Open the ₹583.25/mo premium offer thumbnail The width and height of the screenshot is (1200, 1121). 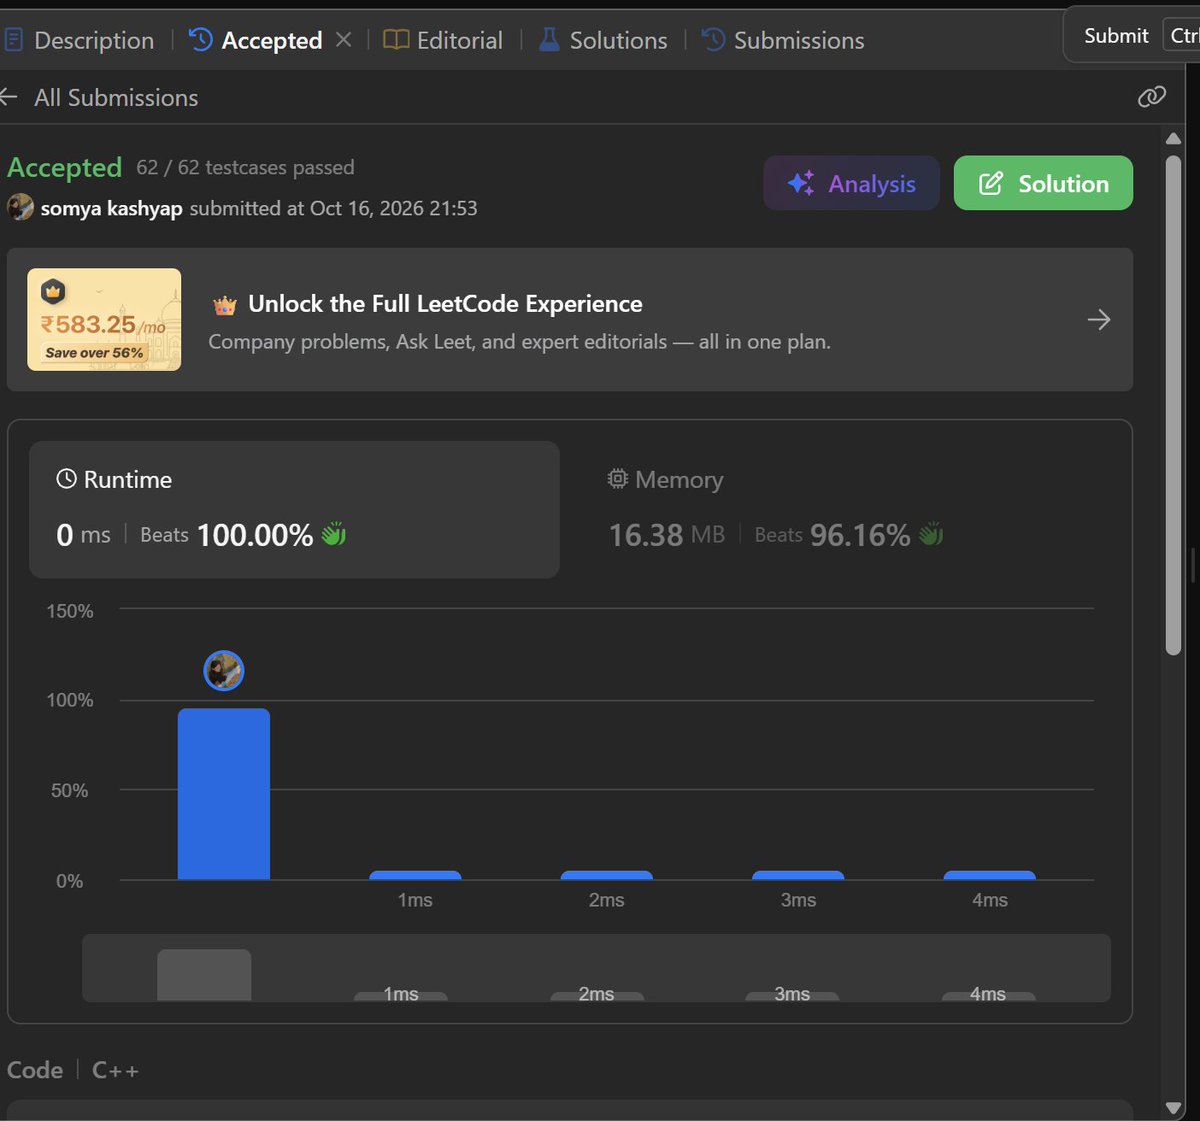pos(104,320)
